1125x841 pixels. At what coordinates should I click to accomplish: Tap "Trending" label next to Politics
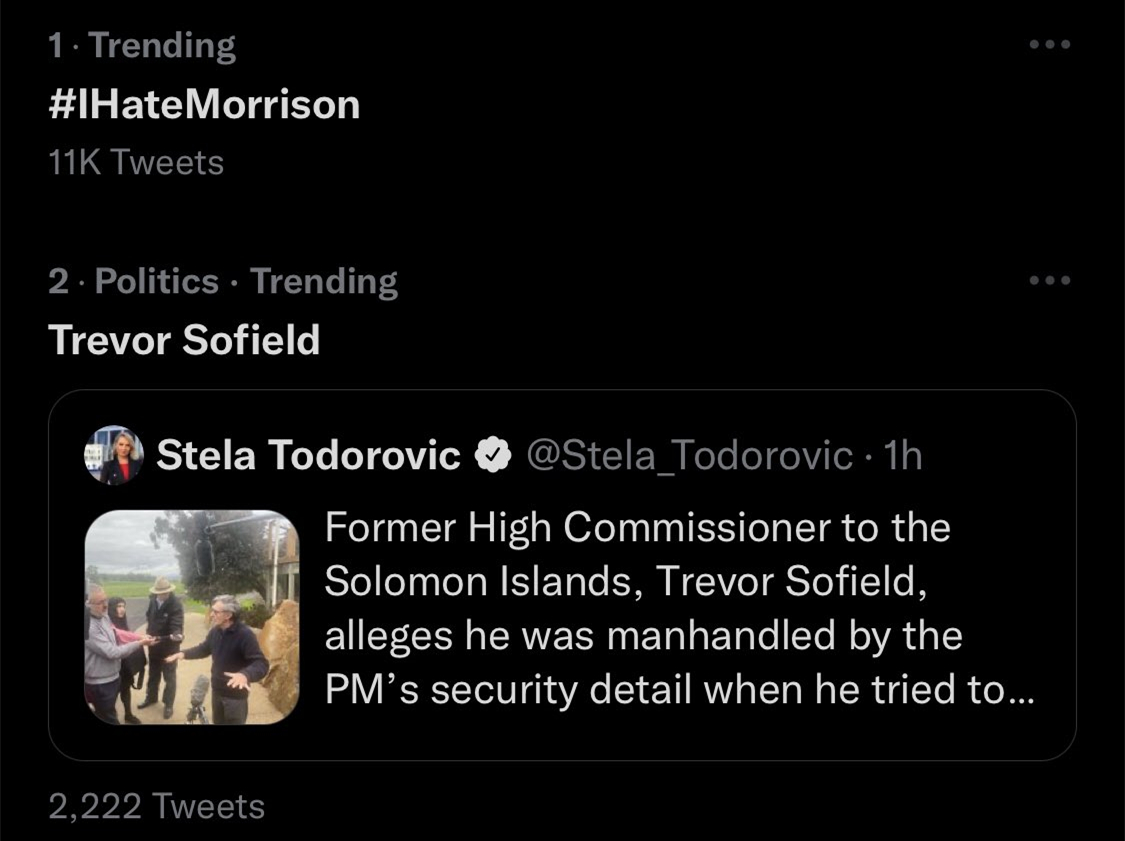point(324,281)
